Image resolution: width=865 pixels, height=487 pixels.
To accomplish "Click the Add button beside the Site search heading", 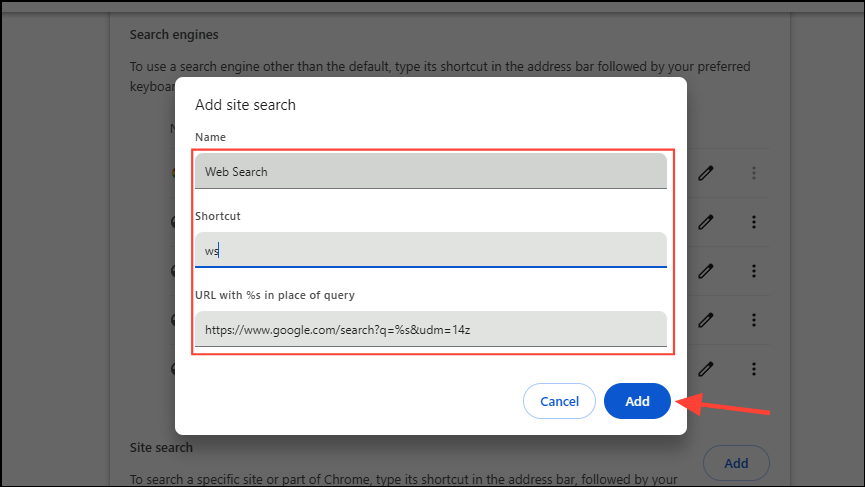I will pos(736,463).
